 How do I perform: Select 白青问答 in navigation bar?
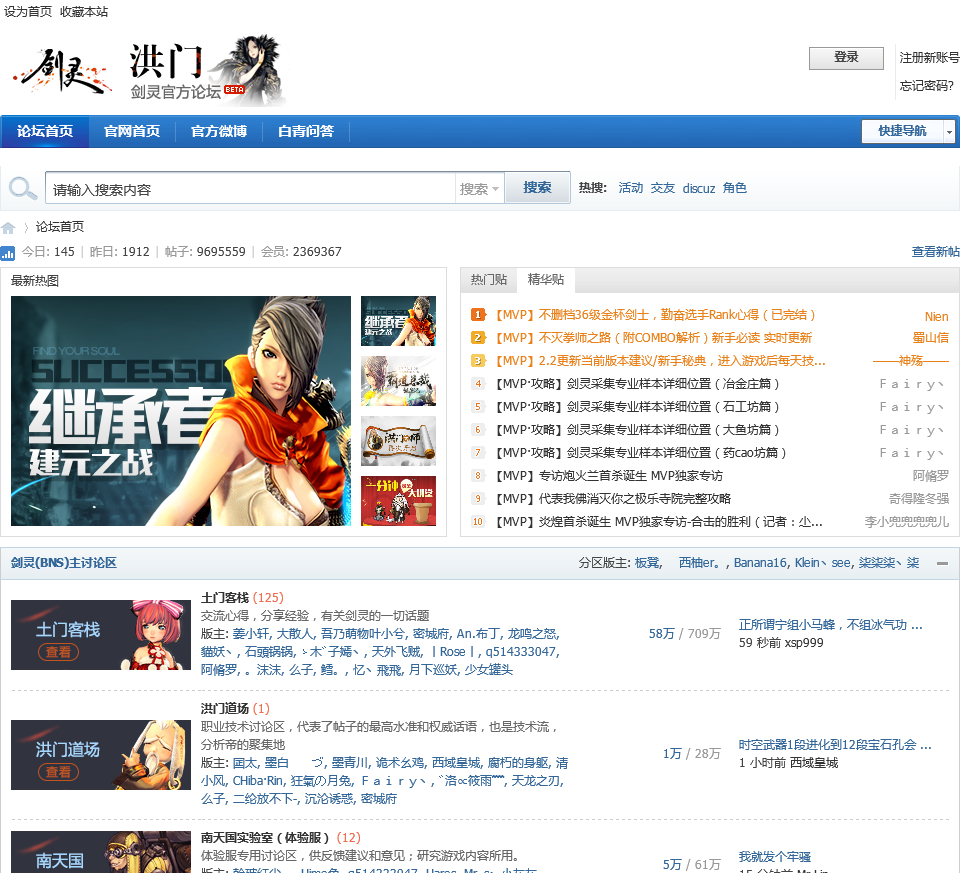coord(306,131)
